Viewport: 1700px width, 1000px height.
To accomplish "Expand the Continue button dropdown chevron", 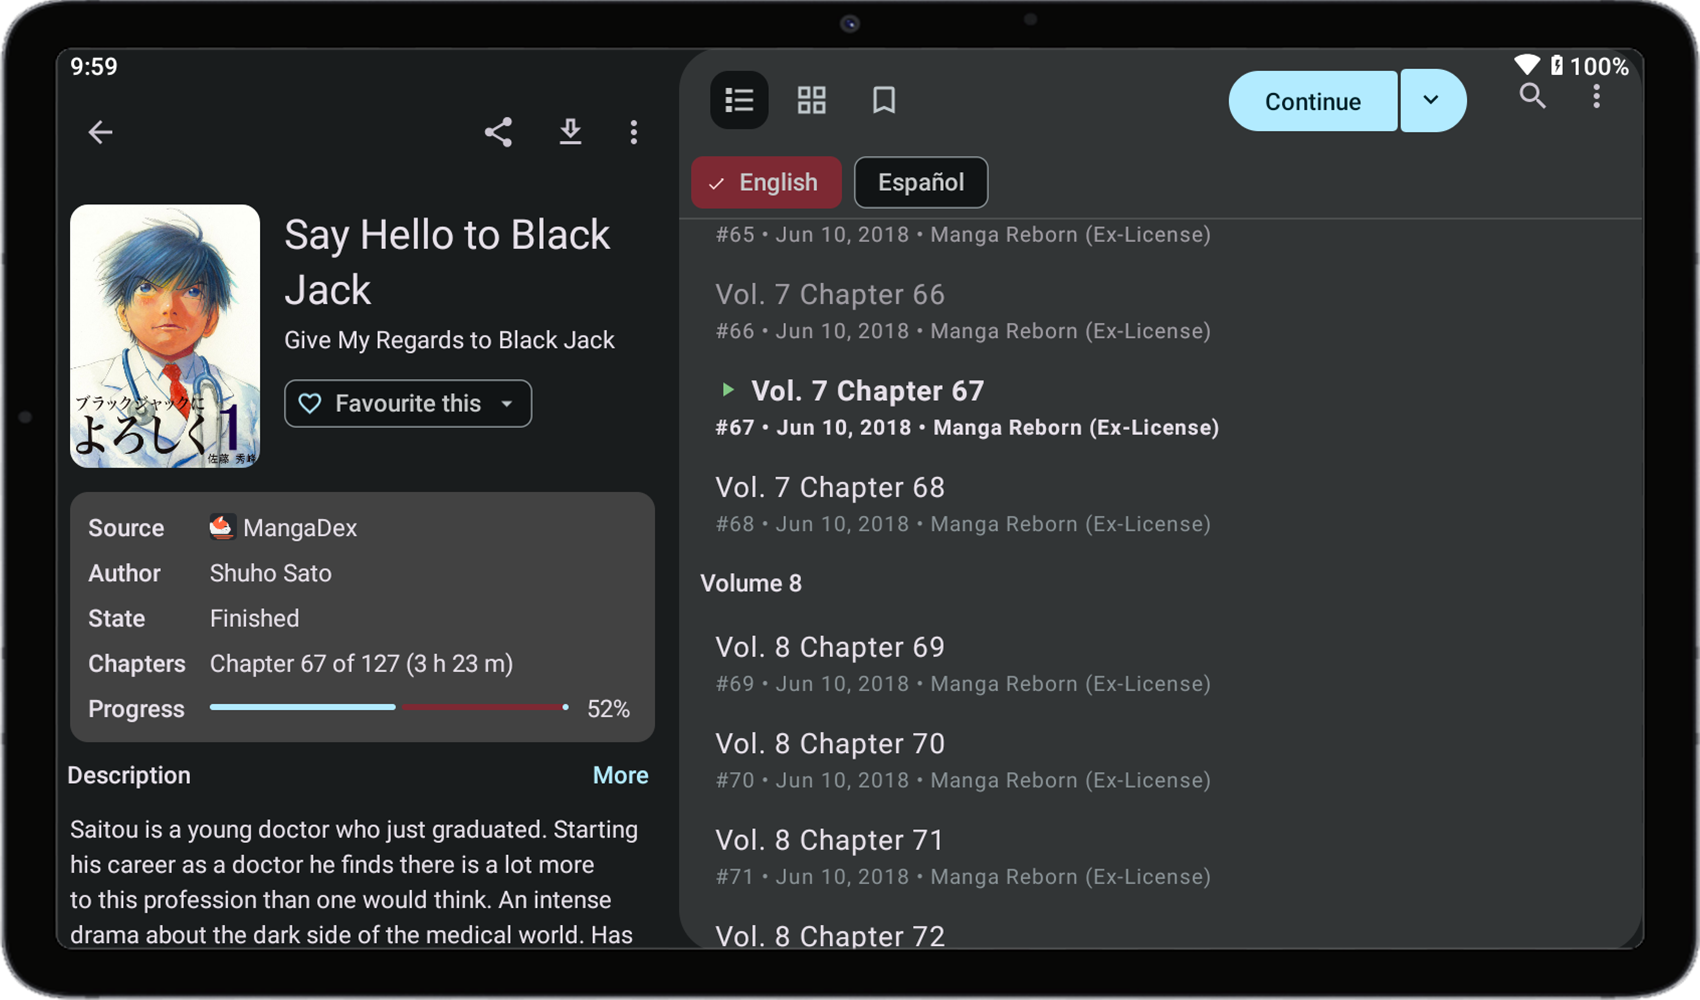I will coord(1432,100).
